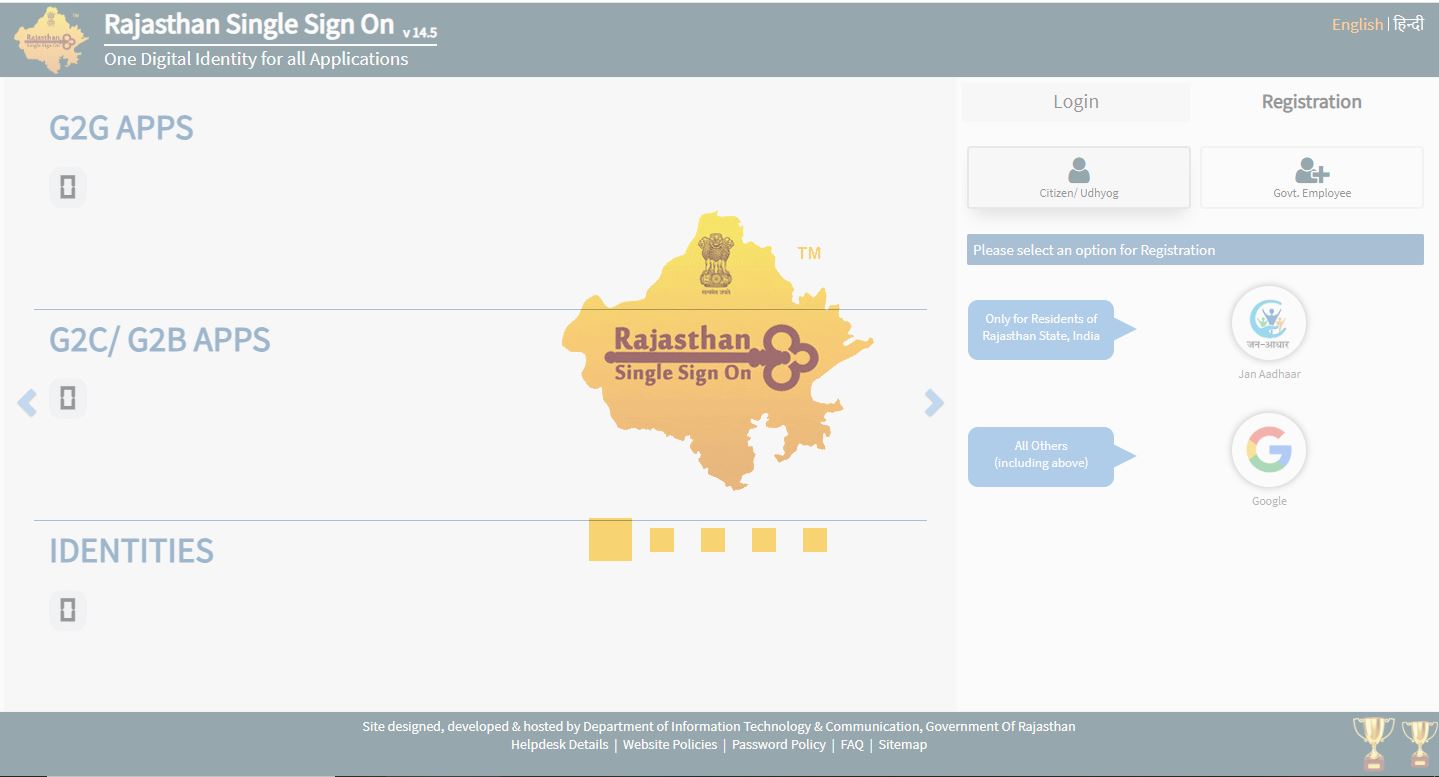Select English language option
Image resolution: width=1439 pixels, height=777 pixels.
[x=1356, y=24]
